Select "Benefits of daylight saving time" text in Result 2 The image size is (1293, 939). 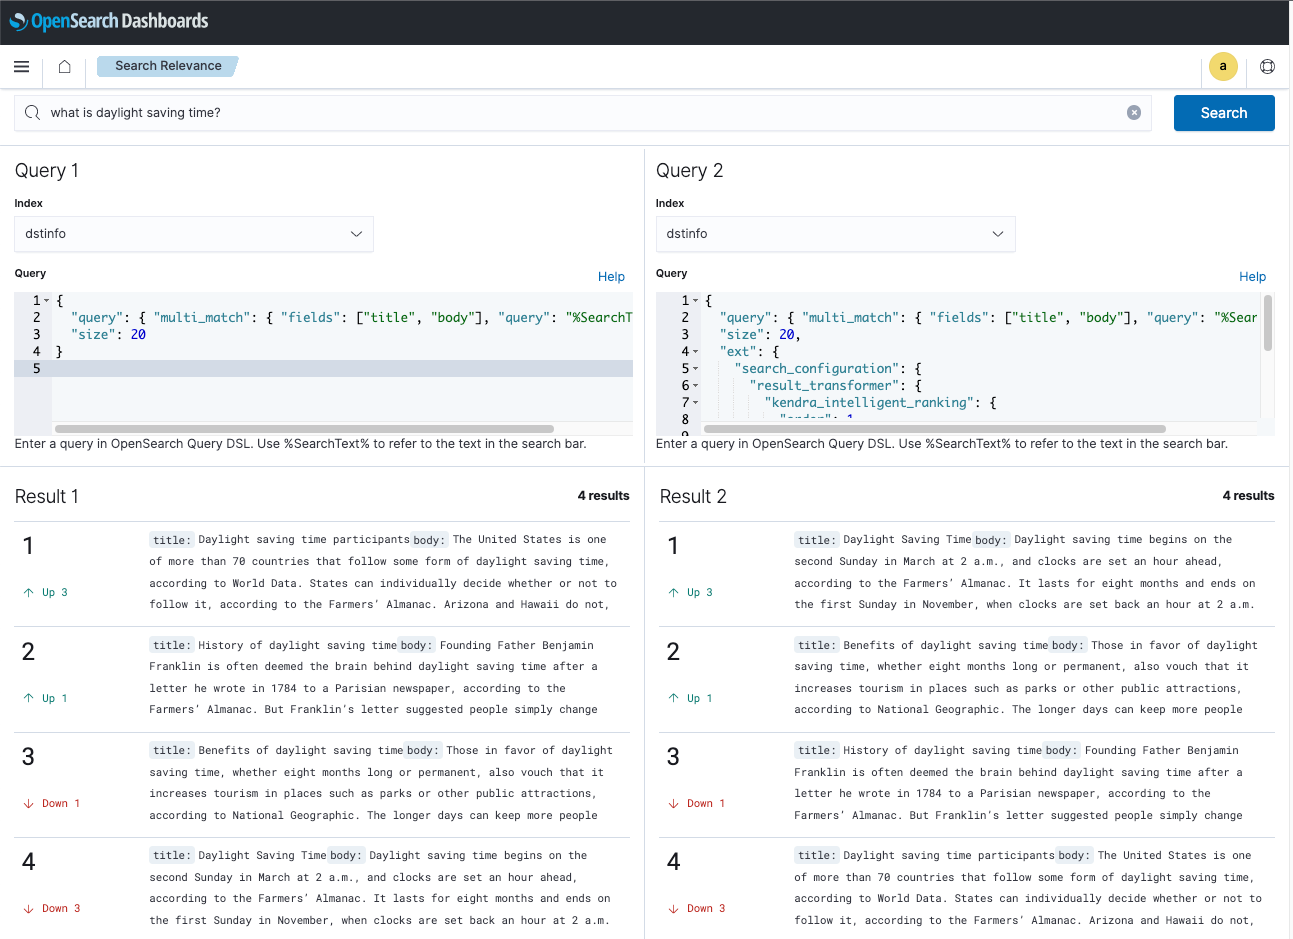click(946, 645)
